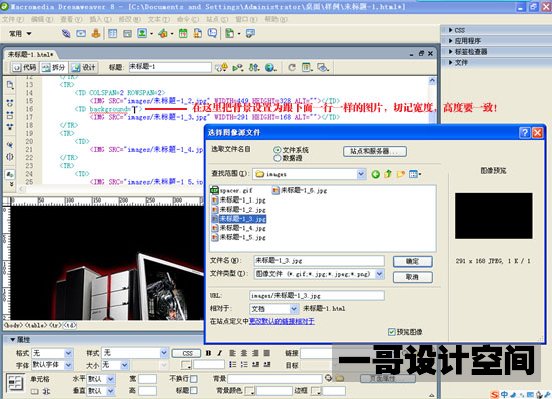Go back to previous folder in dialog
Image resolution: width=552 pixels, height=399 pixels.
point(376,174)
